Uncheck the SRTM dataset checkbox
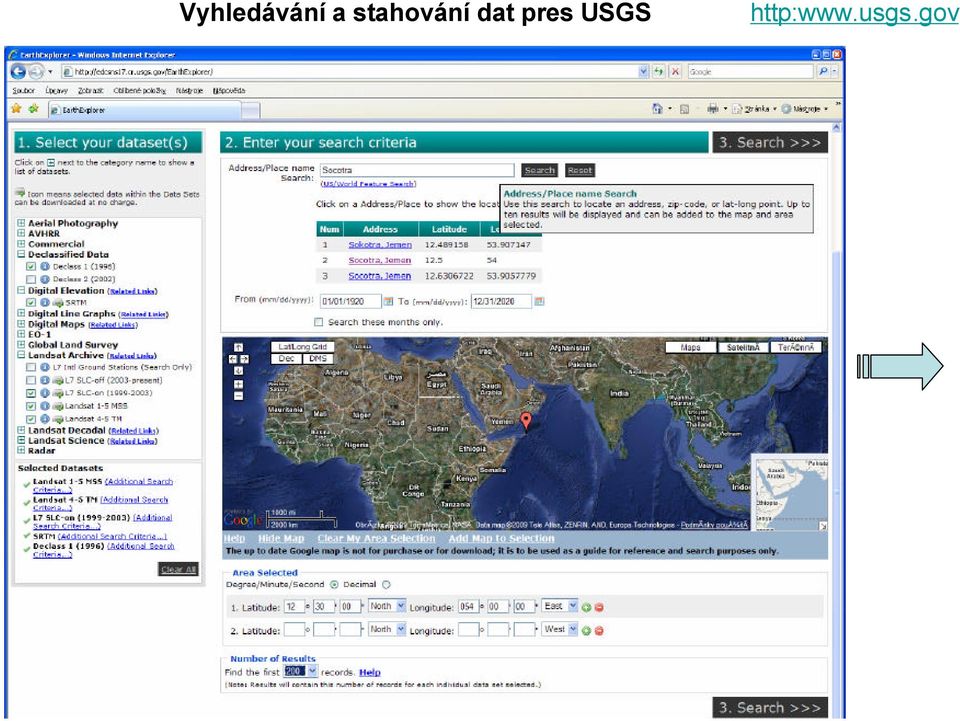This screenshot has width=960, height=721. (x=31, y=302)
